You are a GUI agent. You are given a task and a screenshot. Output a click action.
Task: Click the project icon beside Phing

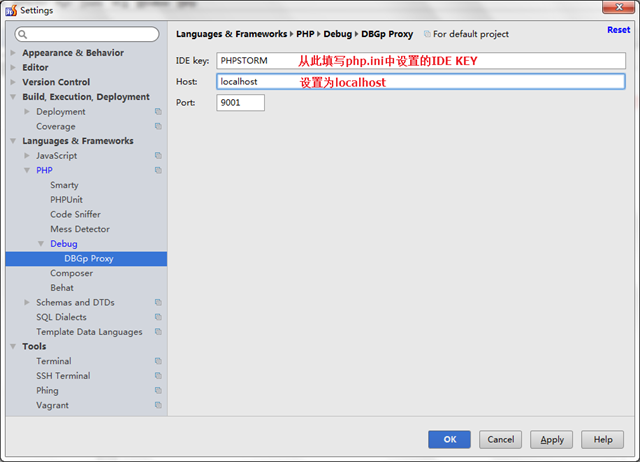pos(158,391)
